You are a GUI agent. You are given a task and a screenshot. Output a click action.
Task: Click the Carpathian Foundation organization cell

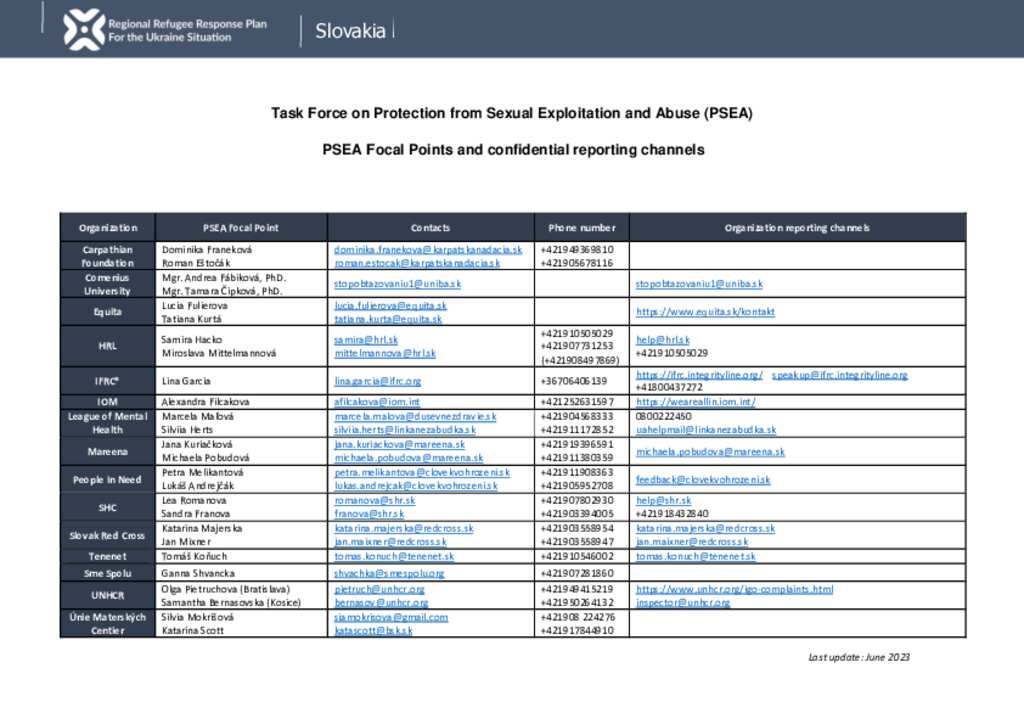coord(108,257)
